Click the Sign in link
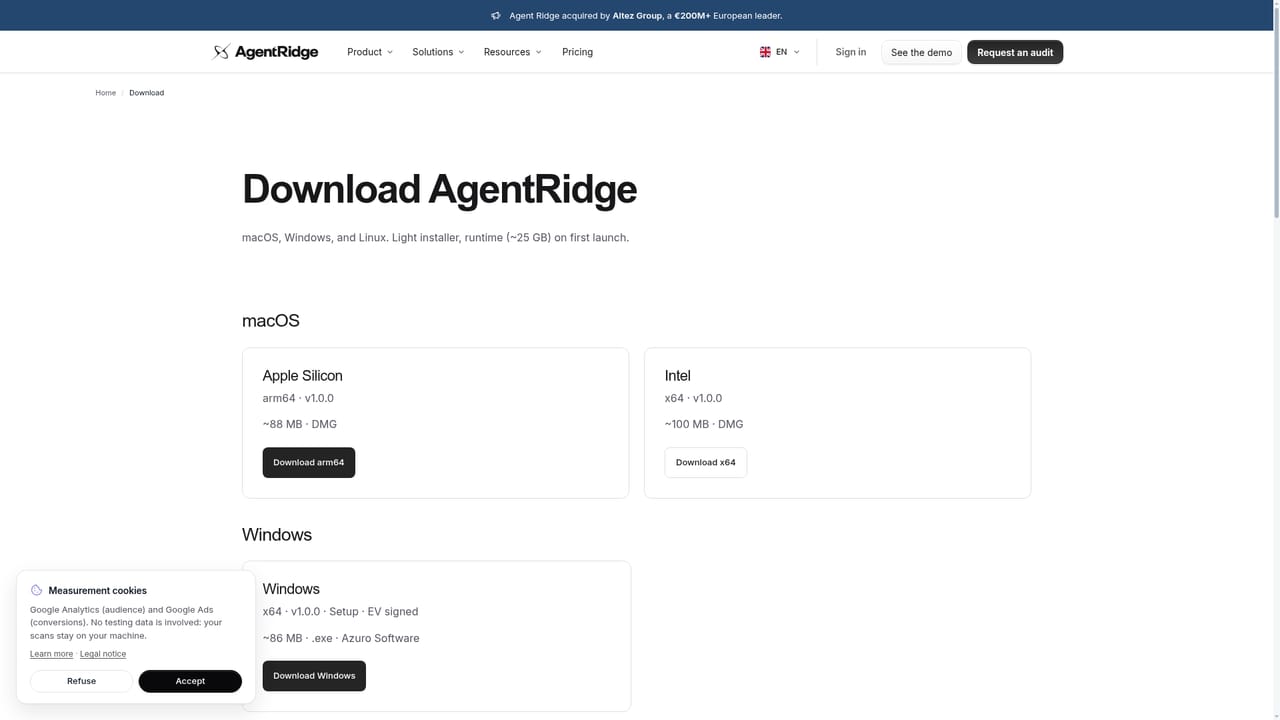Image resolution: width=1280 pixels, height=720 pixels. coord(851,52)
